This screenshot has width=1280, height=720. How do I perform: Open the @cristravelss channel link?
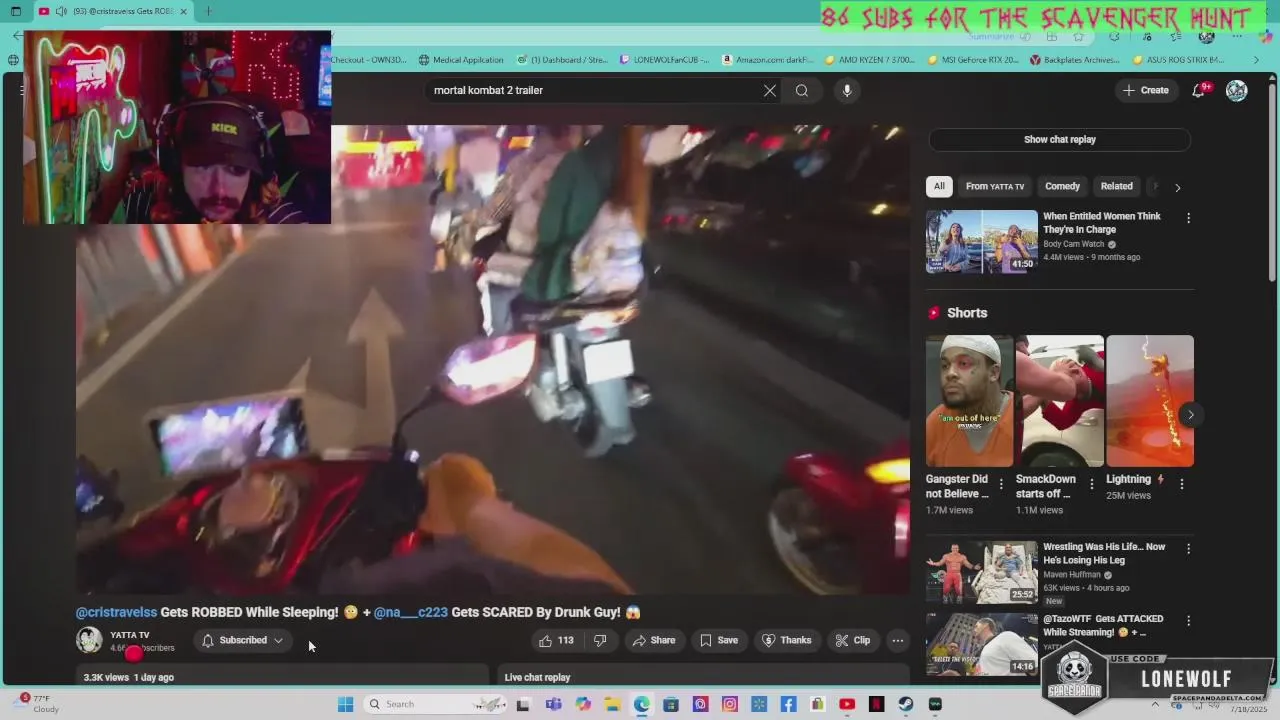point(117,612)
